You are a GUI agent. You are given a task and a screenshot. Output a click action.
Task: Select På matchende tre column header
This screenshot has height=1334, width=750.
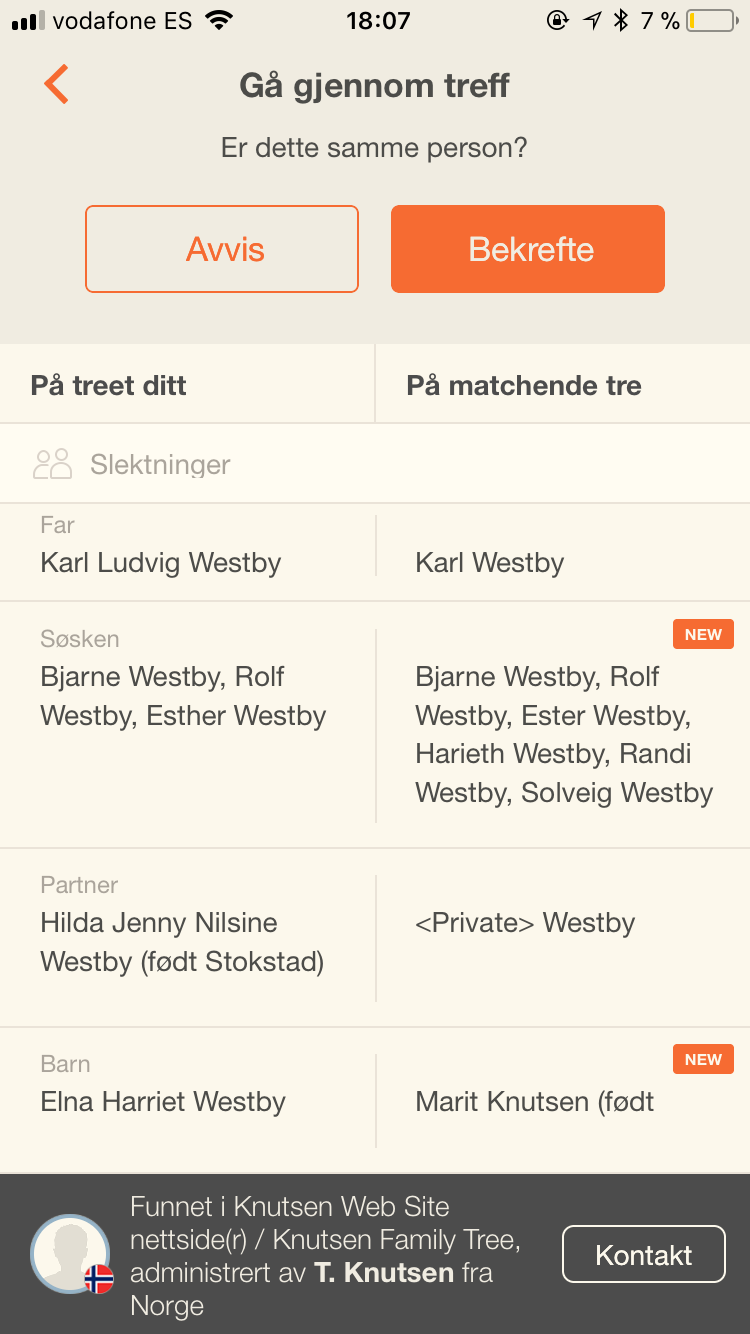click(524, 385)
